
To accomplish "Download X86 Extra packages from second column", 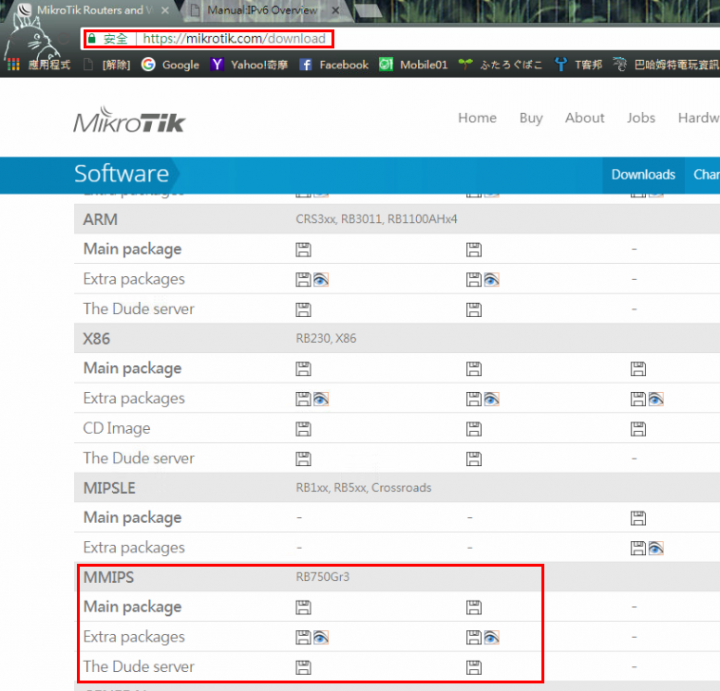I will (474, 399).
